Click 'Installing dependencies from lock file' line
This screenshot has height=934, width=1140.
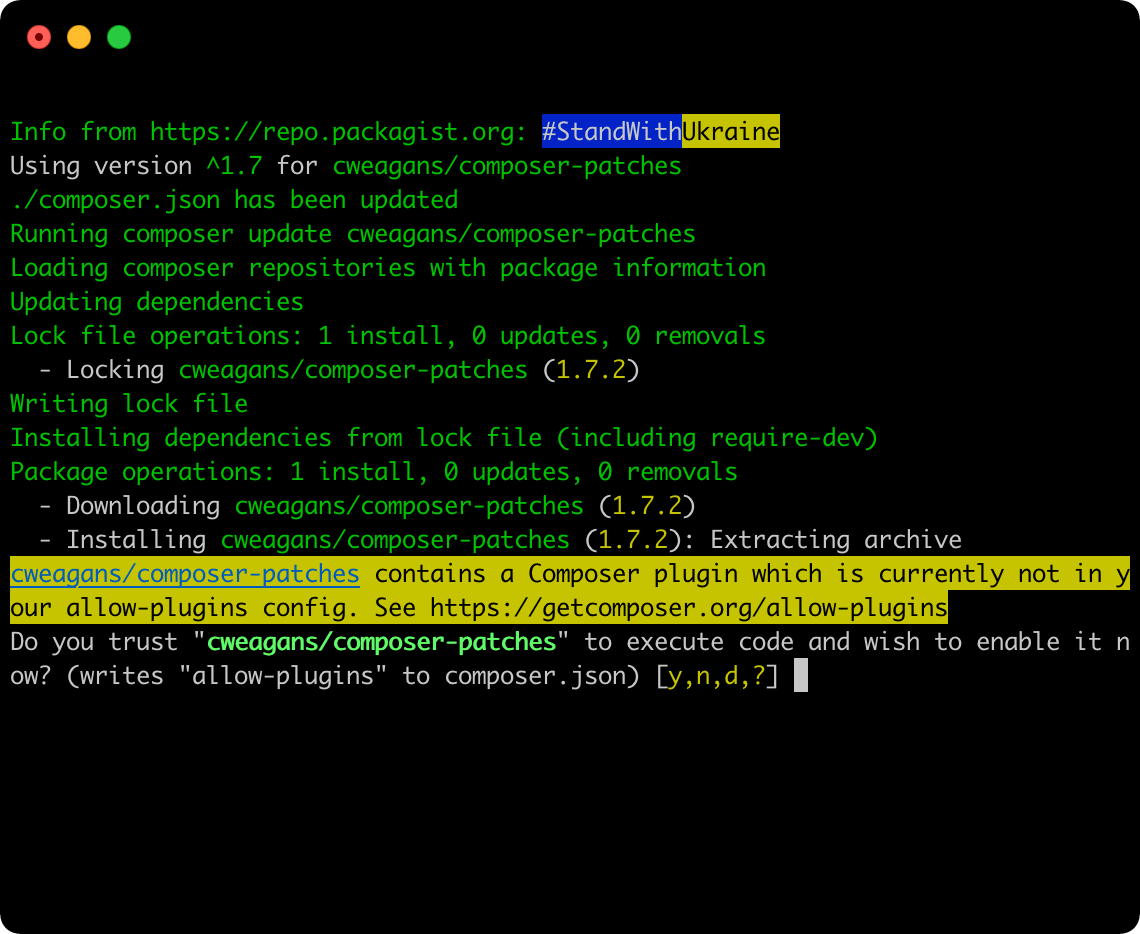click(x=444, y=438)
